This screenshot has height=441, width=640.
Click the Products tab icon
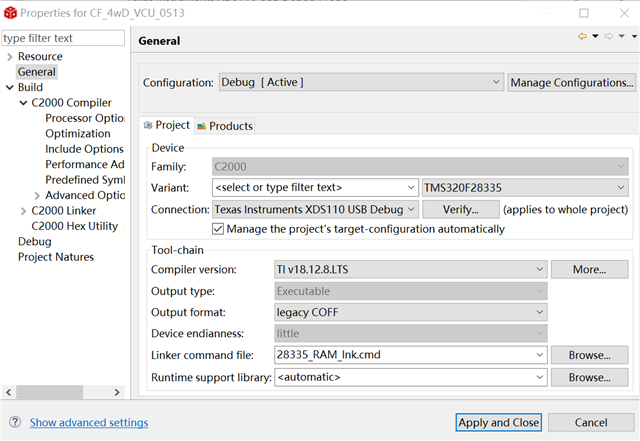pyautogui.click(x=201, y=126)
